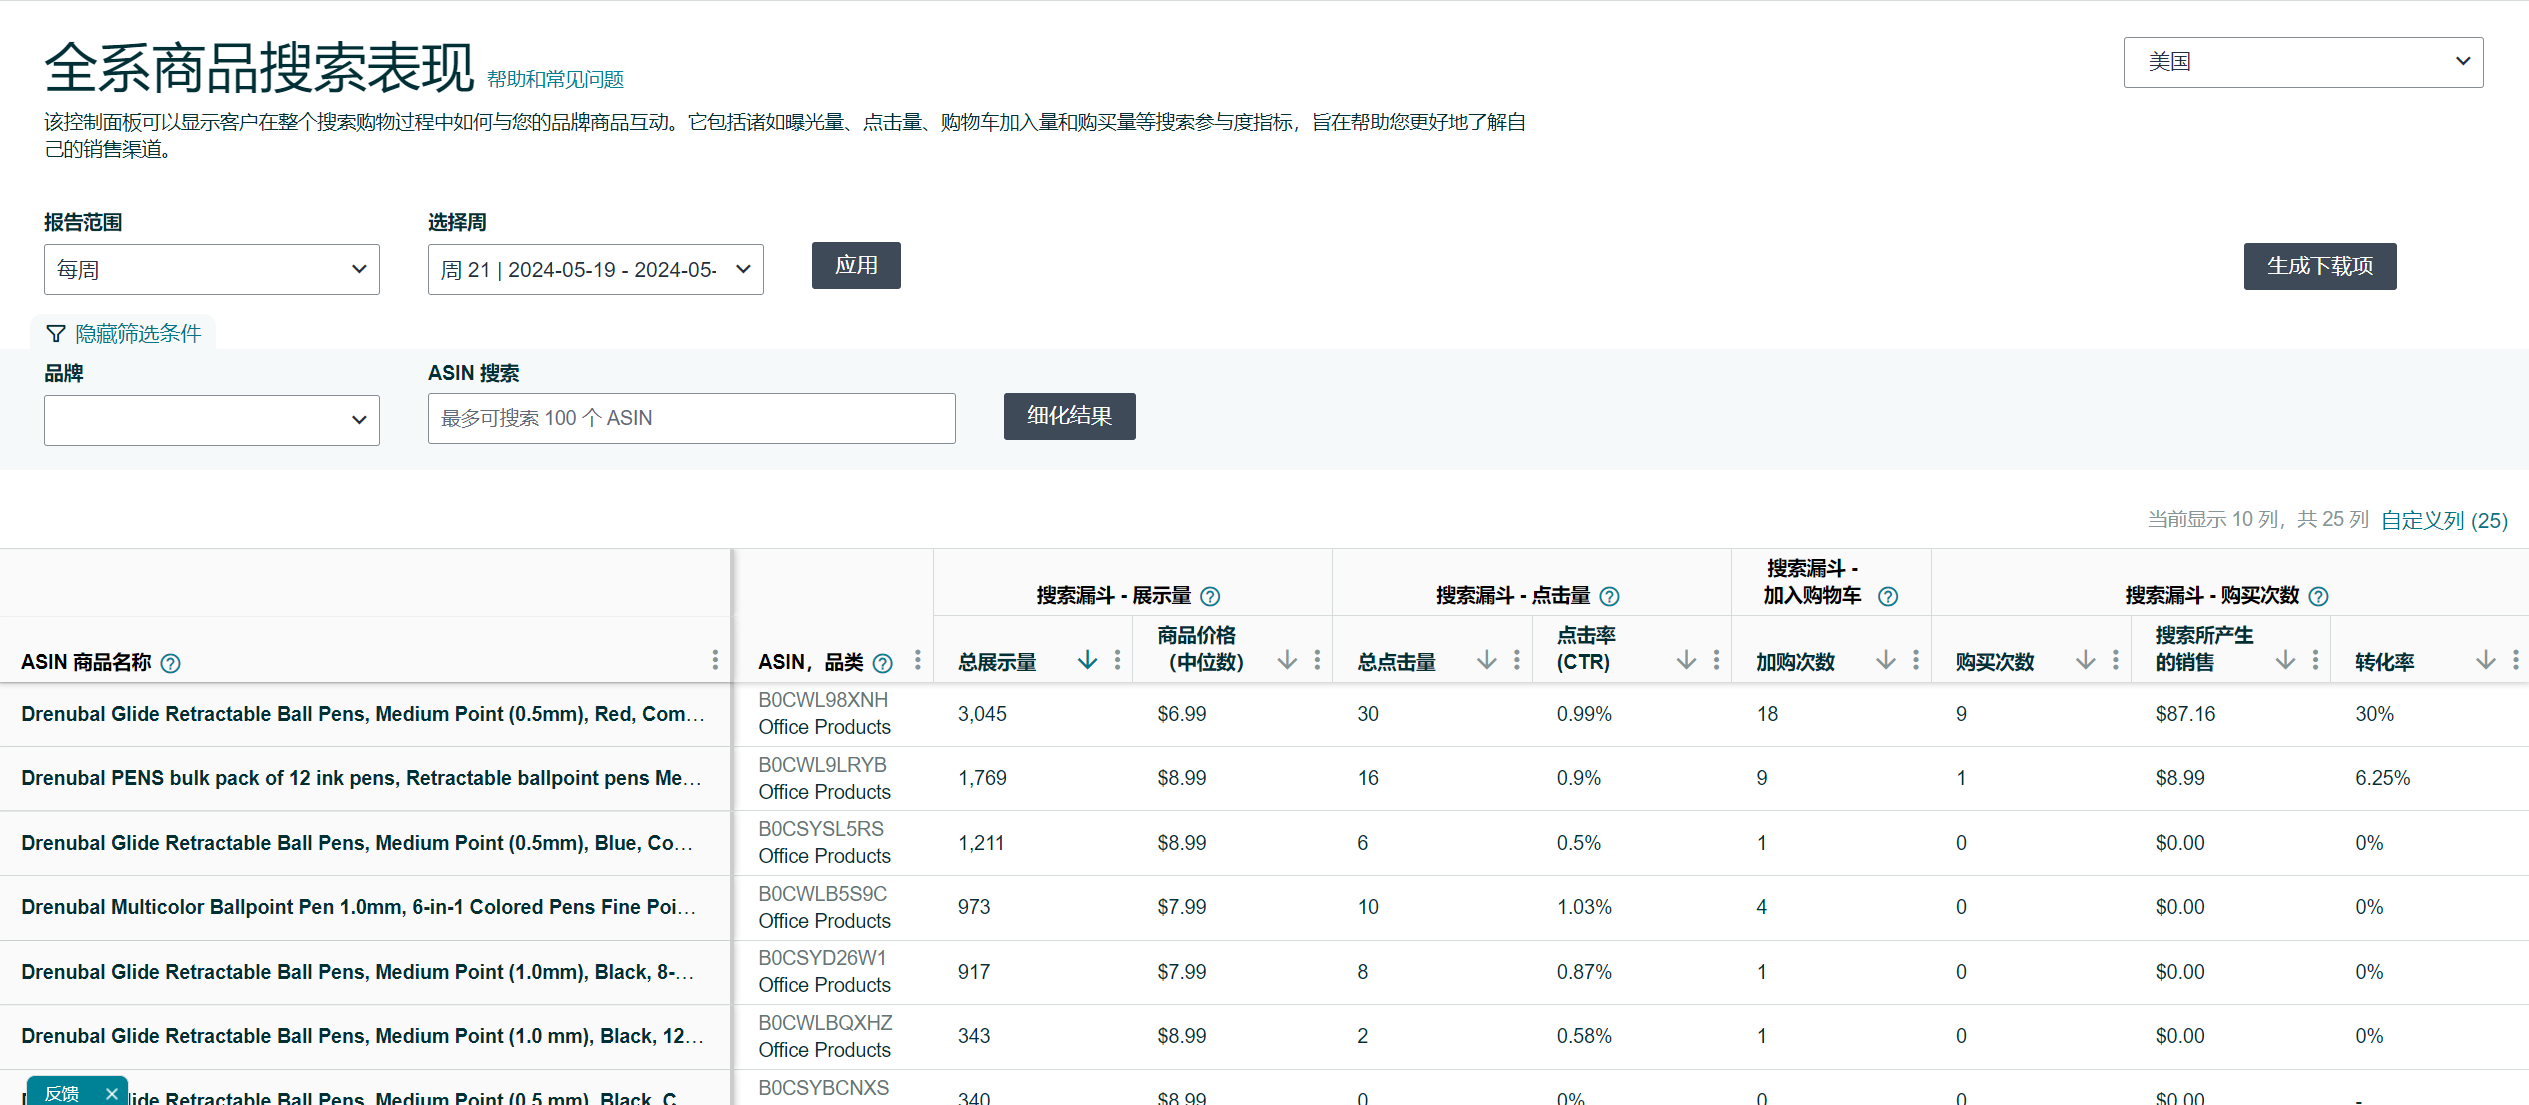
Task: Open help icon for 搜索漏斗 - 加入购物车
Action: tap(1888, 596)
